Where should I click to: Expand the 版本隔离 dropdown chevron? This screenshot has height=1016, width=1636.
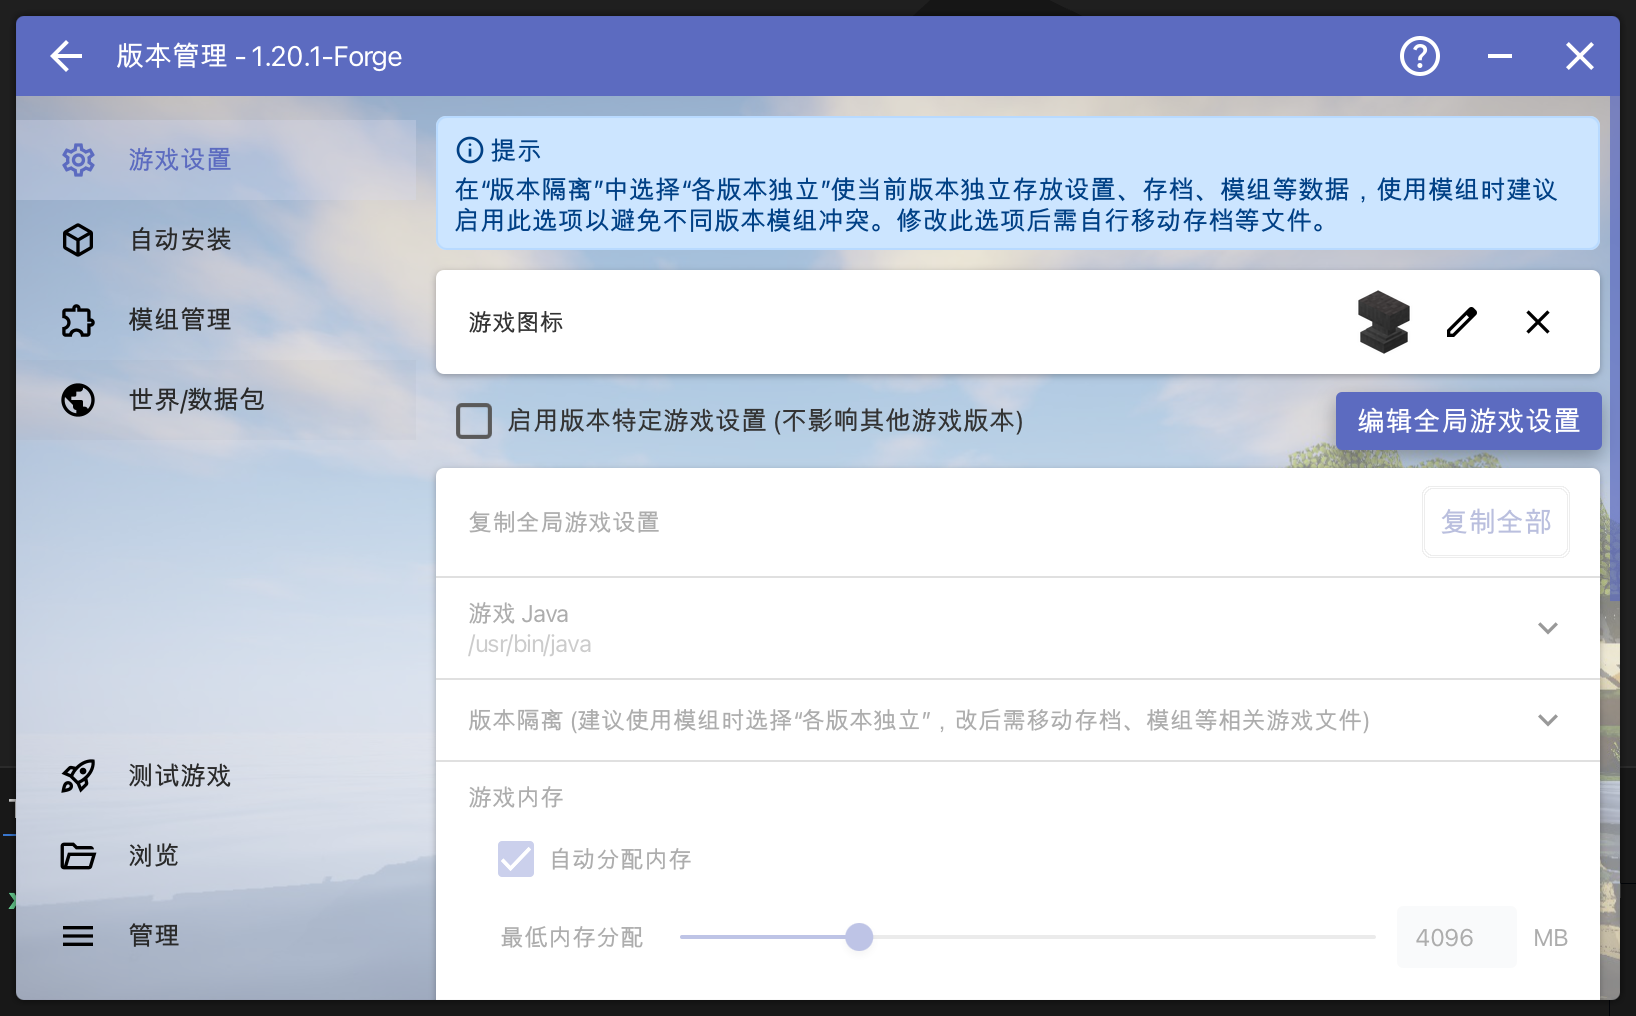click(1547, 720)
